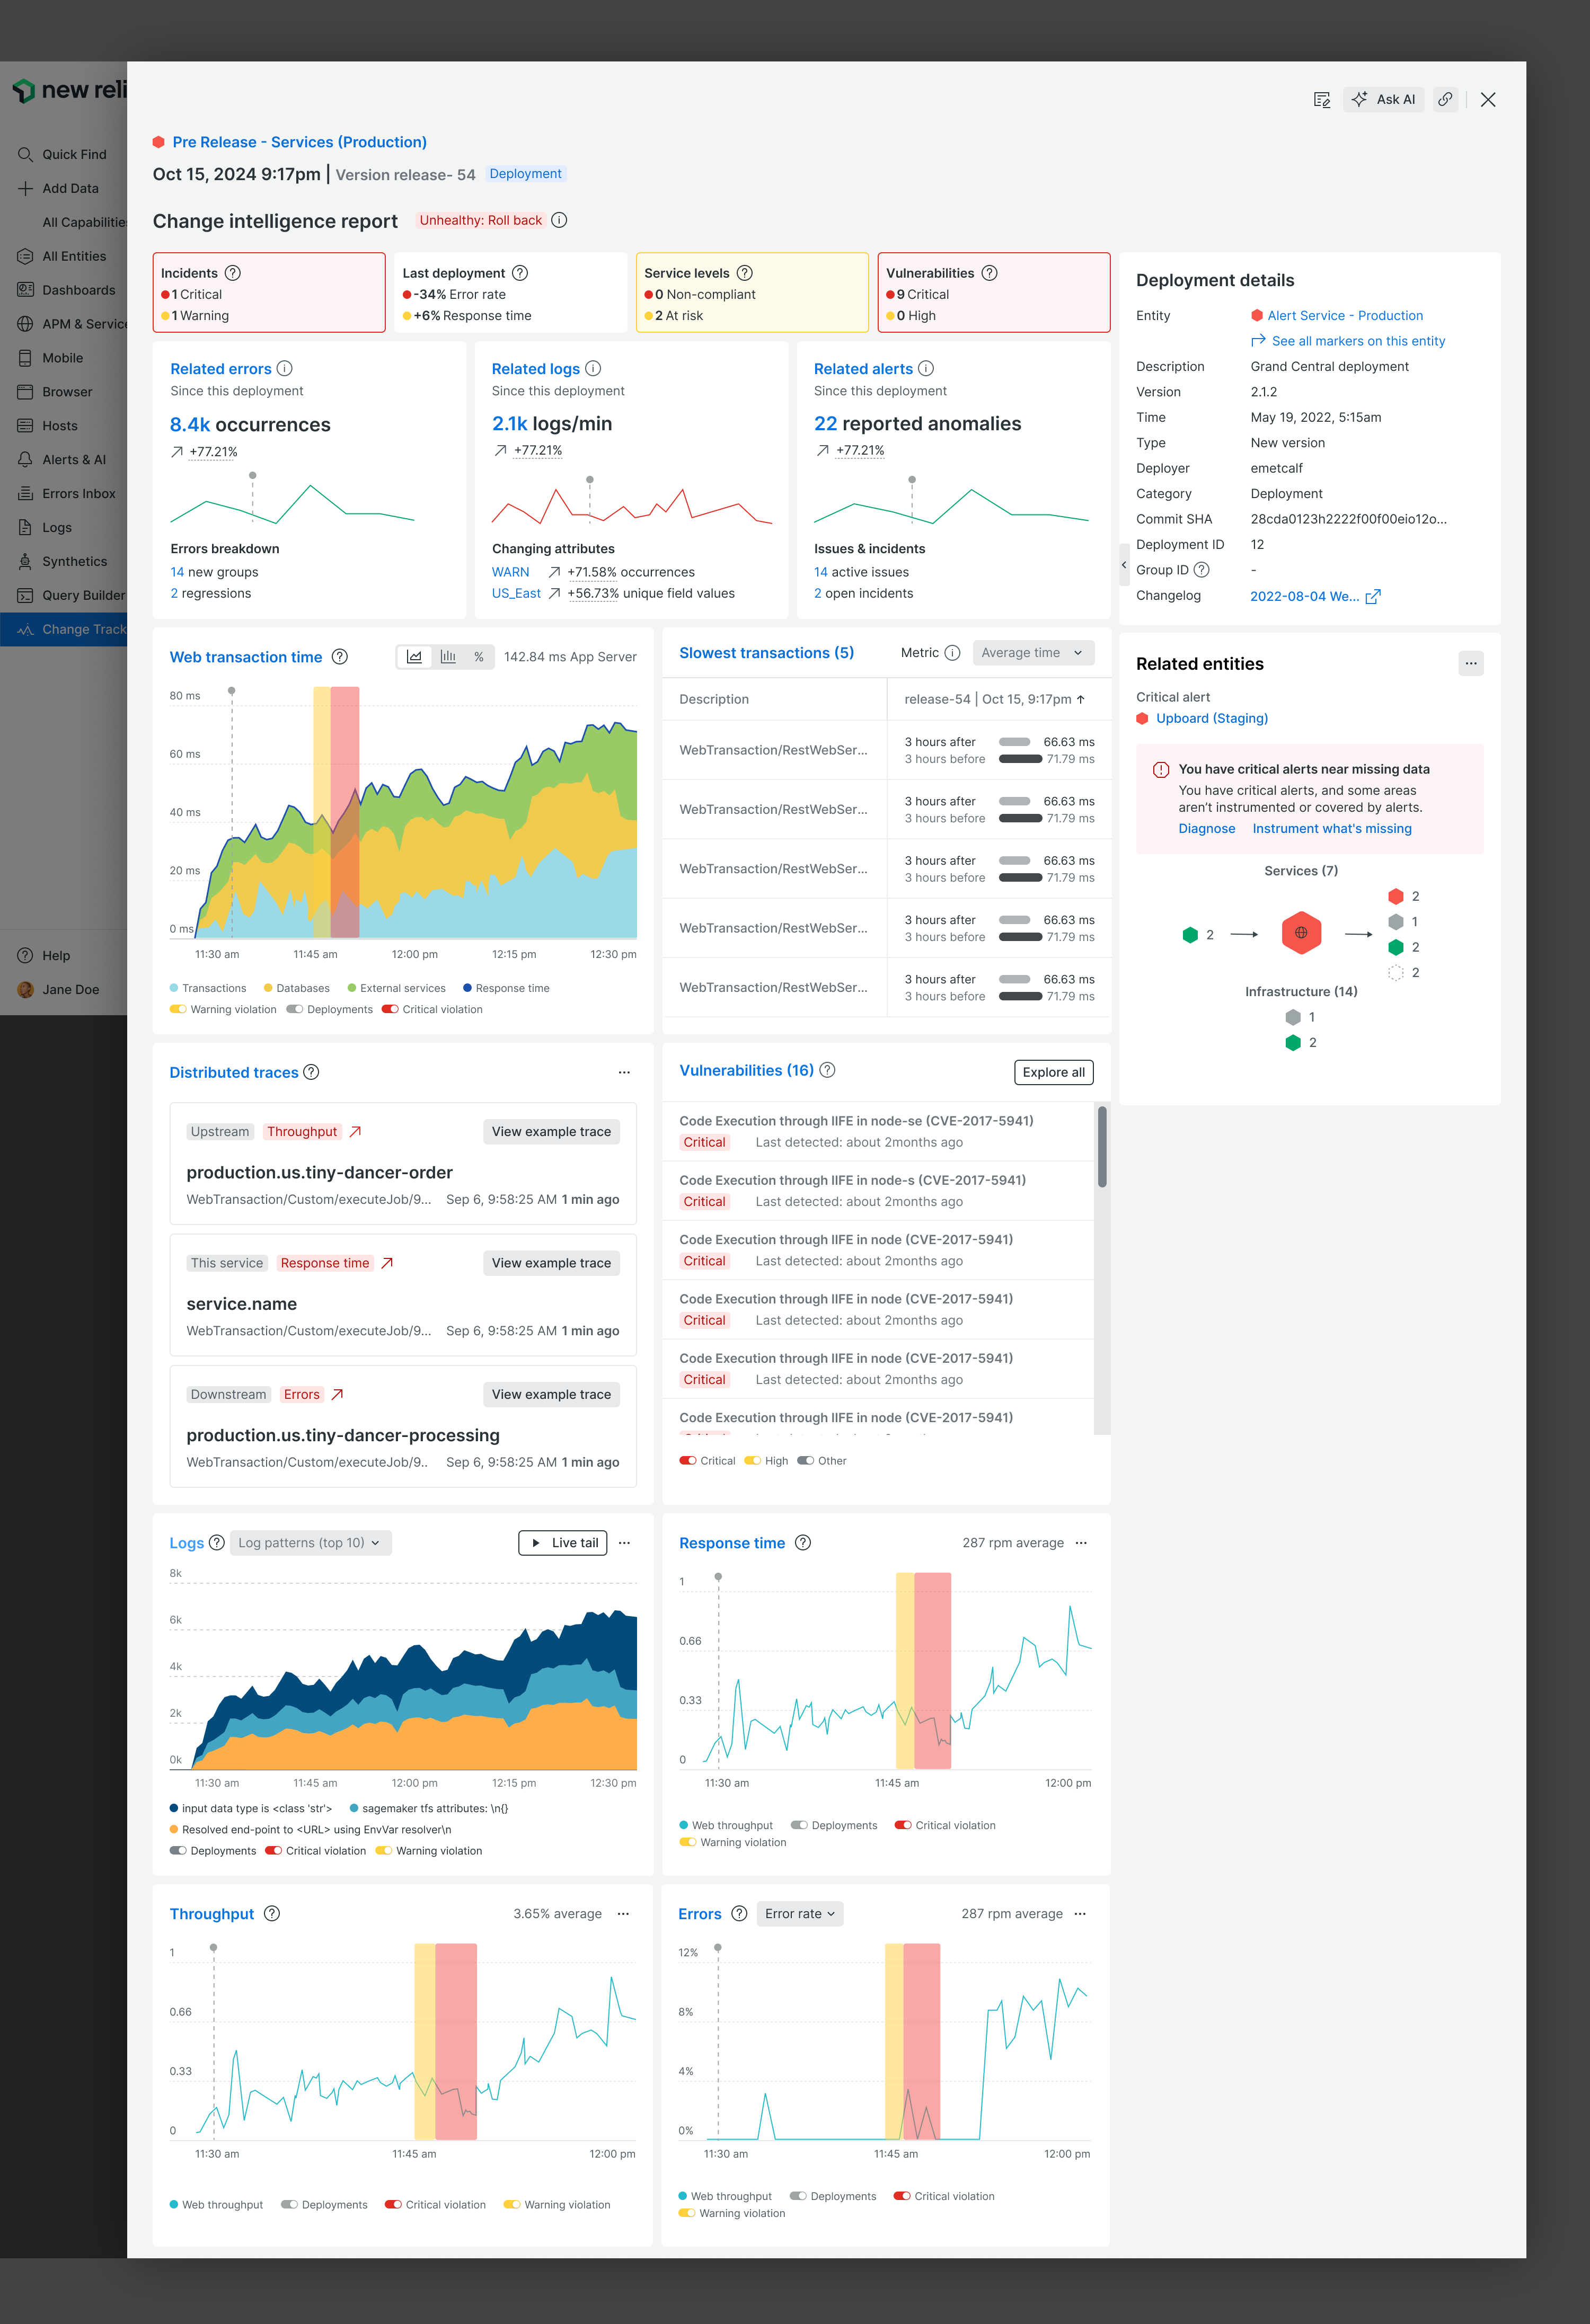The width and height of the screenshot is (1590, 2324).
Task: Open the Distributed traces help icon
Action: coord(311,1072)
